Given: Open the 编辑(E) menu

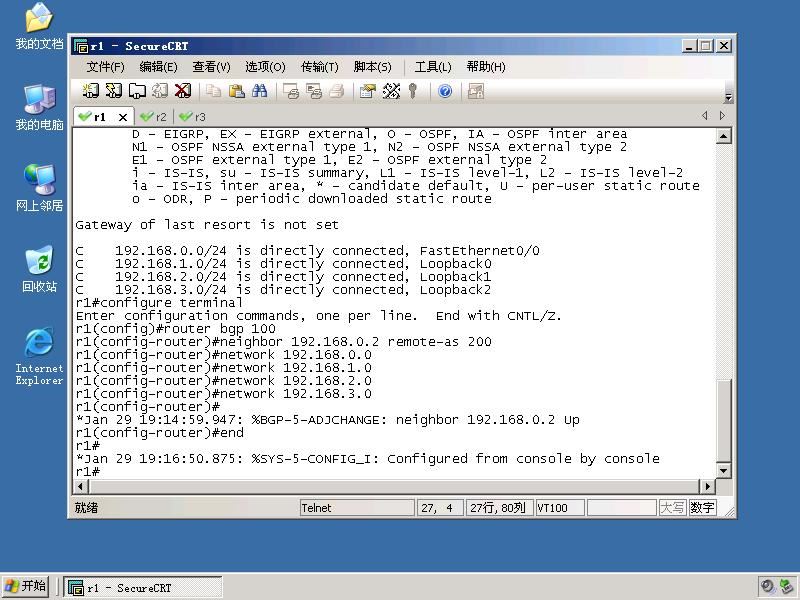Looking at the screenshot, I should coord(158,67).
